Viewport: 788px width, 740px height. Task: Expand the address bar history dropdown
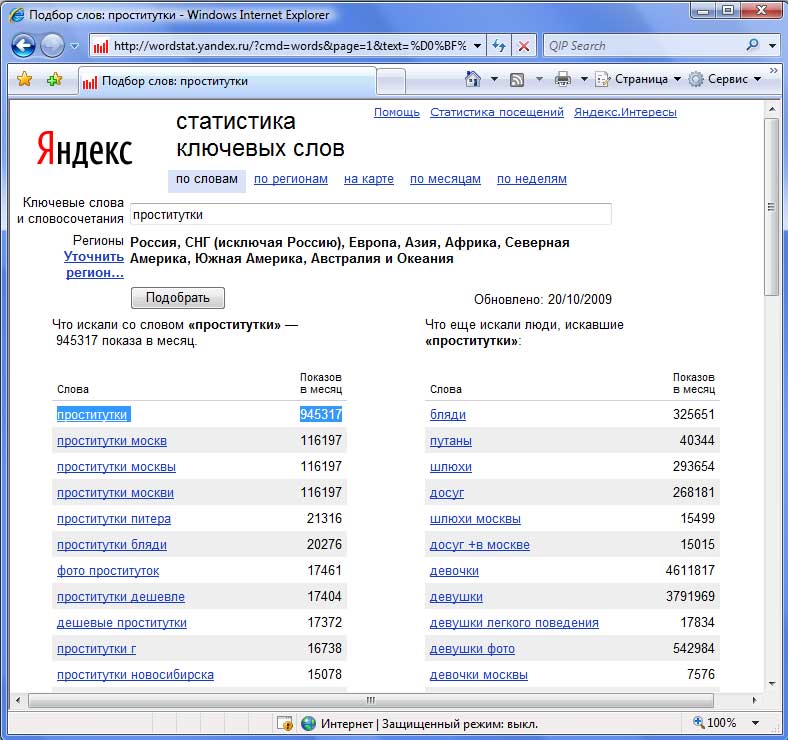pos(477,46)
